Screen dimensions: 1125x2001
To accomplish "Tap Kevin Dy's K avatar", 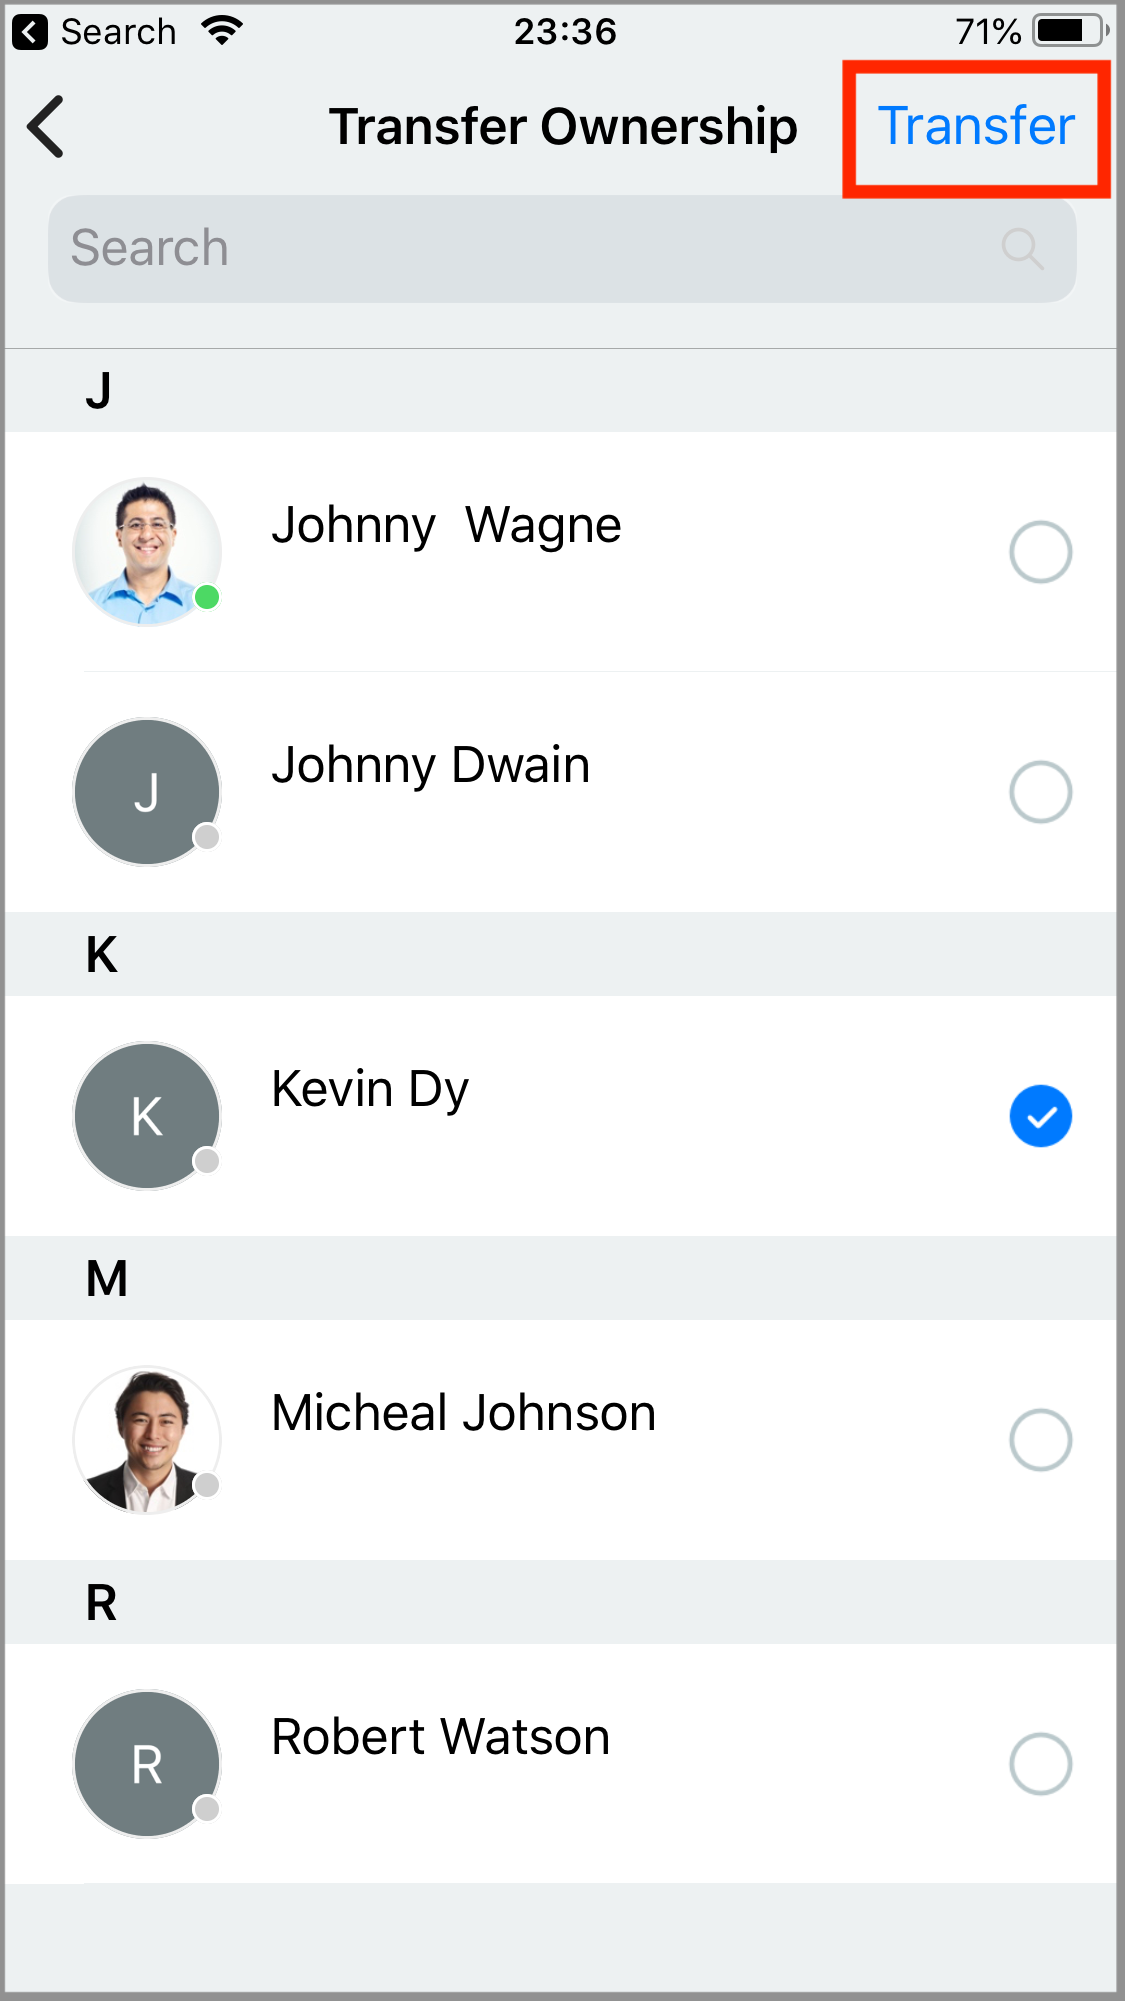I will [147, 1116].
